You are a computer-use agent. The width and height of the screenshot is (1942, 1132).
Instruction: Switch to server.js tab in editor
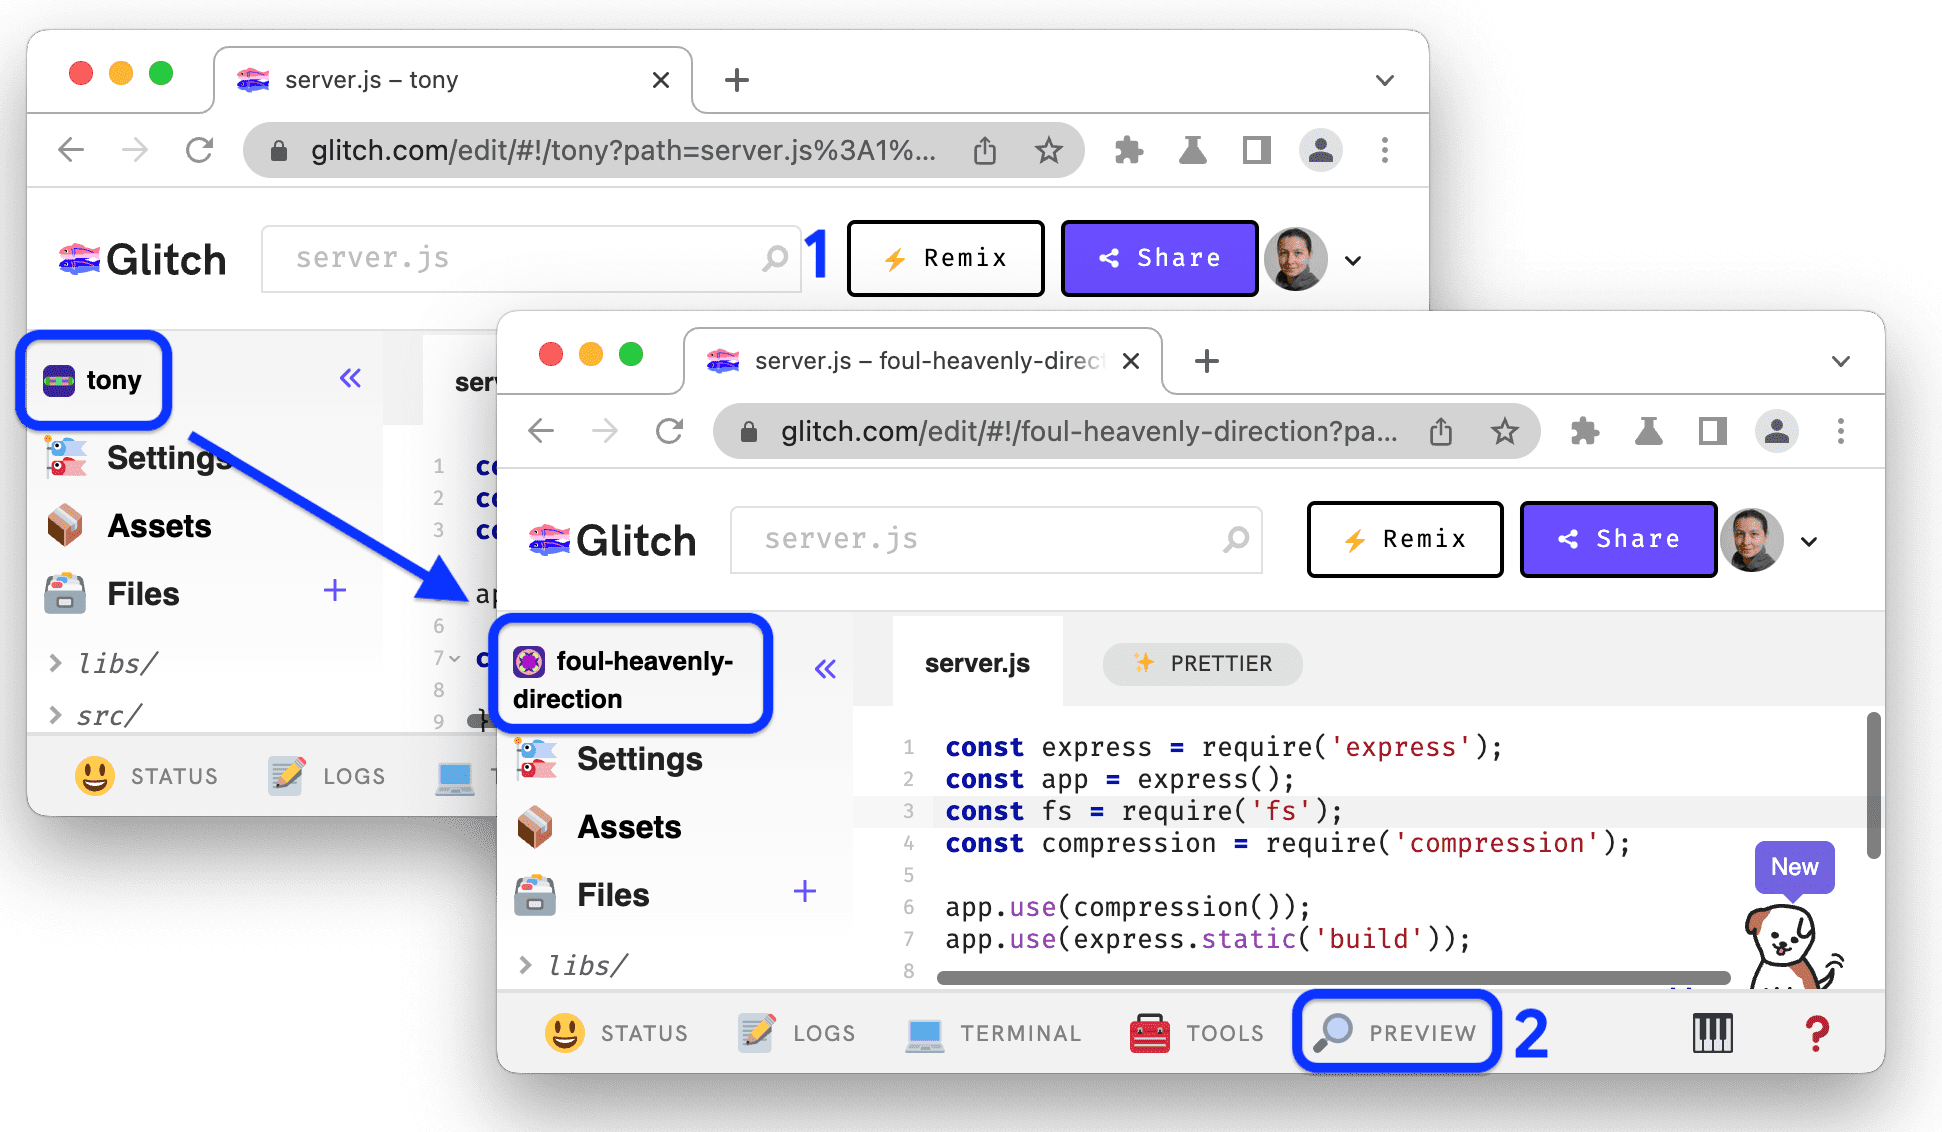click(x=981, y=662)
